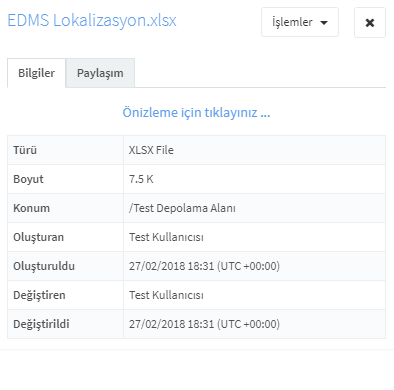Close the file details panel

click(370, 23)
